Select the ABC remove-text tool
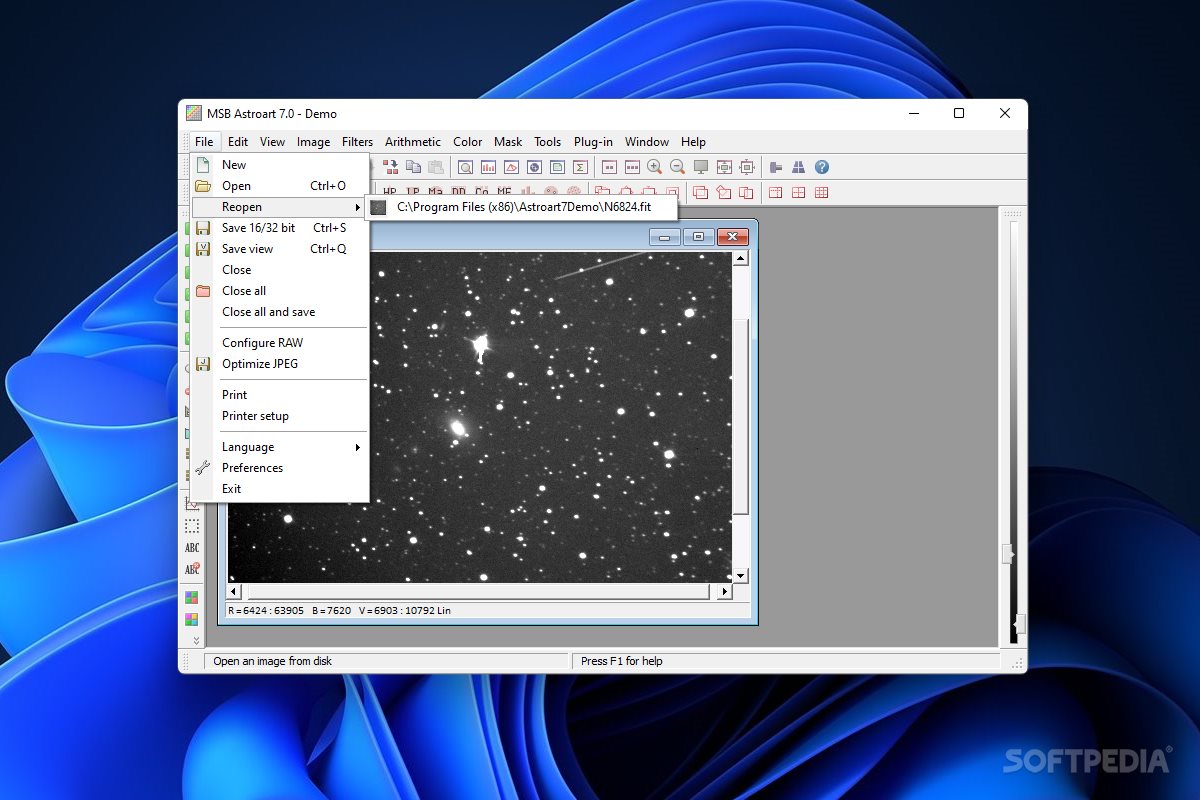 pyautogui.click(x=192, y=569)
